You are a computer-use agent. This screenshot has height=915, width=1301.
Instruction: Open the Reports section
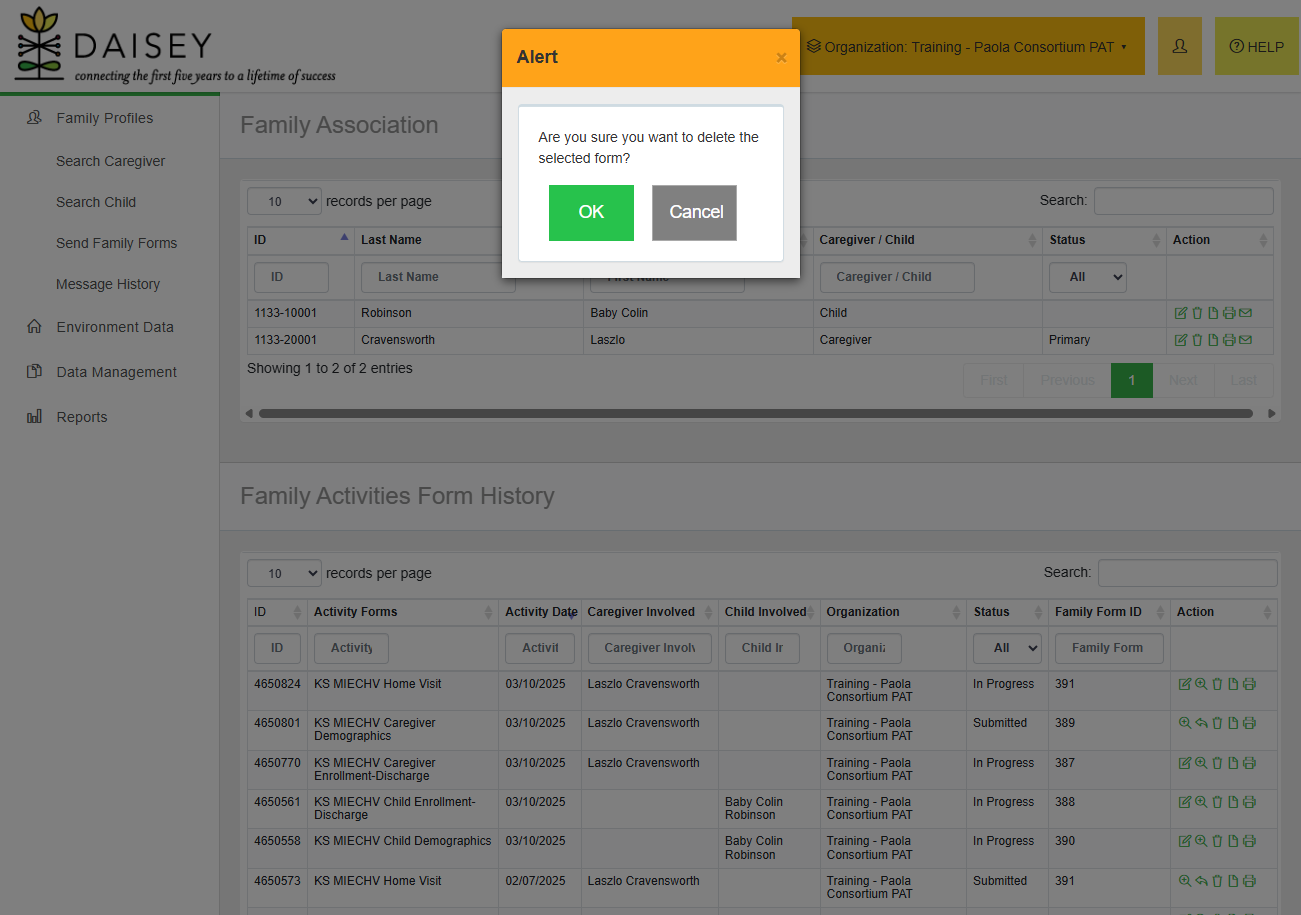(82, 417)
